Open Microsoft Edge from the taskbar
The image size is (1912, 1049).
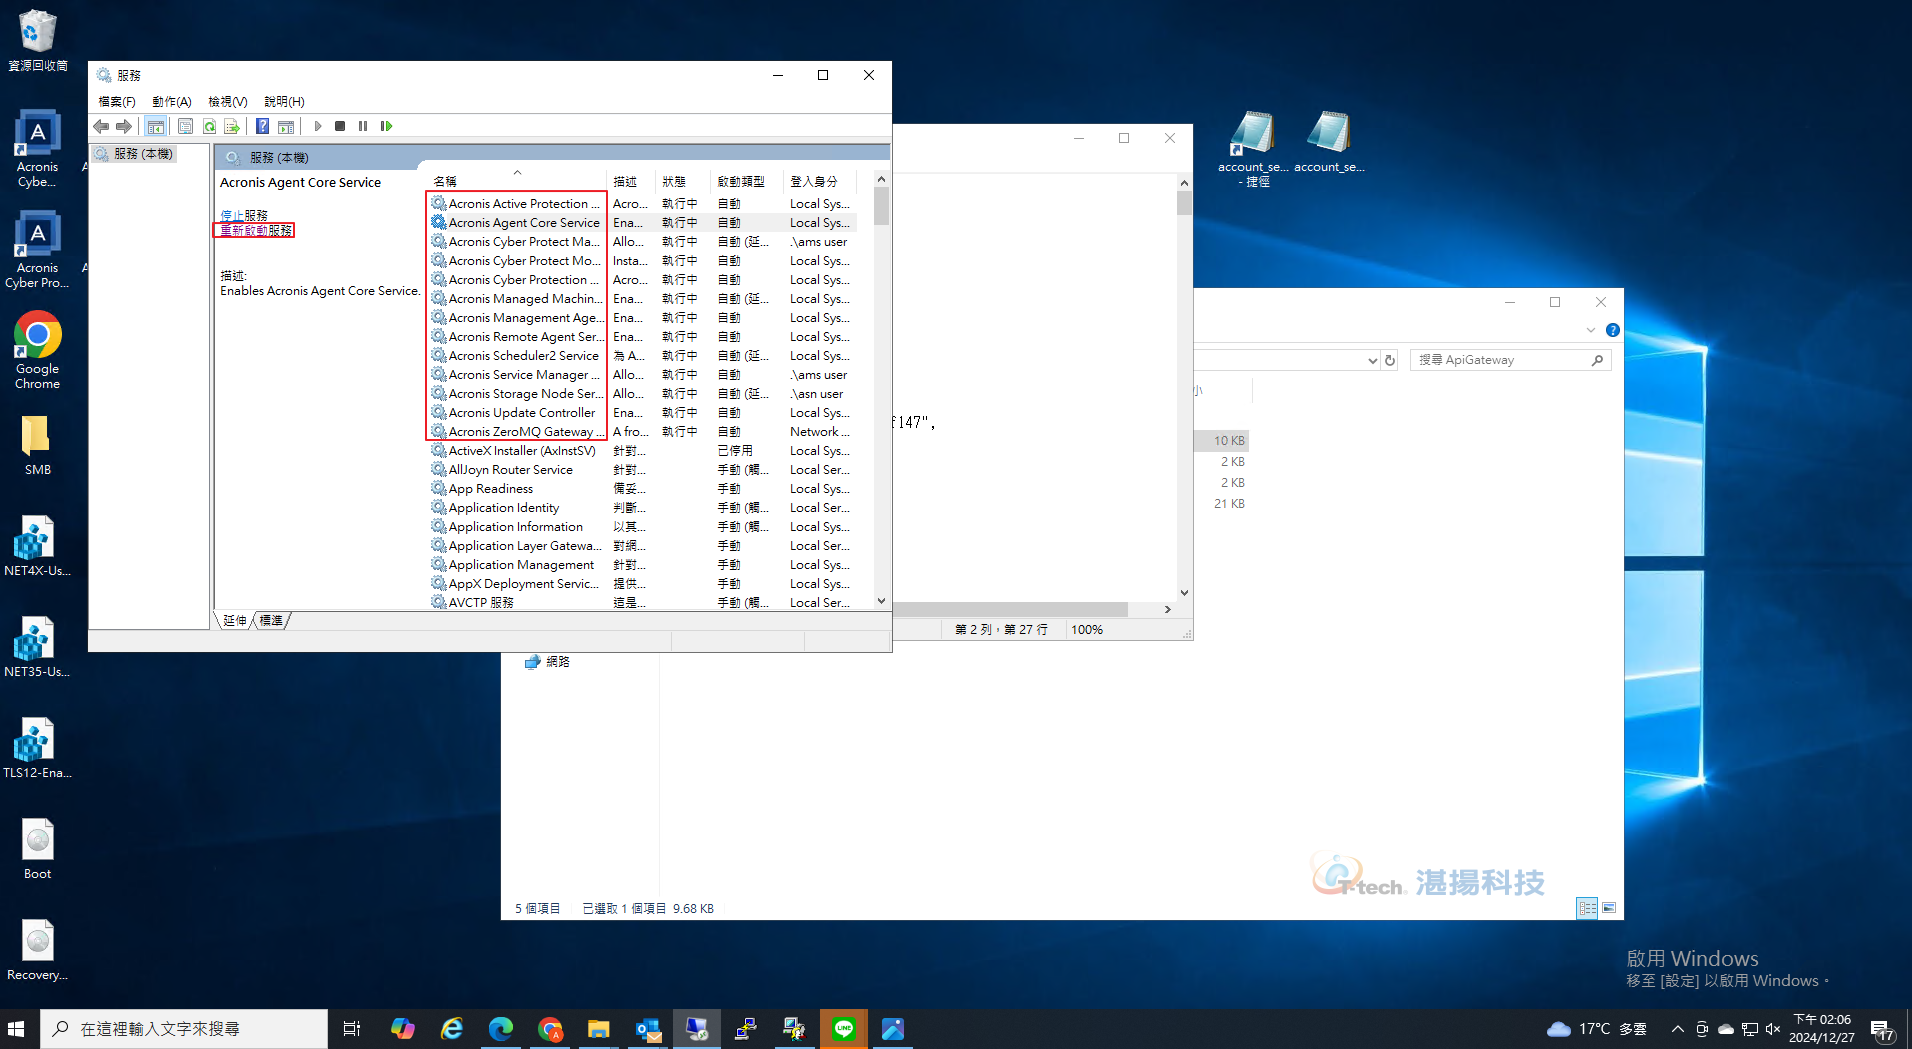(x=501, y=1029)
